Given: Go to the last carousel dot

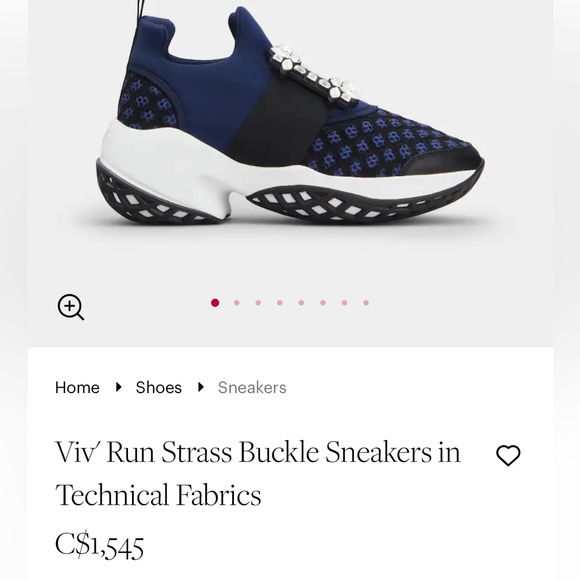Looking at the screenshot, I should tap(366, 303).
